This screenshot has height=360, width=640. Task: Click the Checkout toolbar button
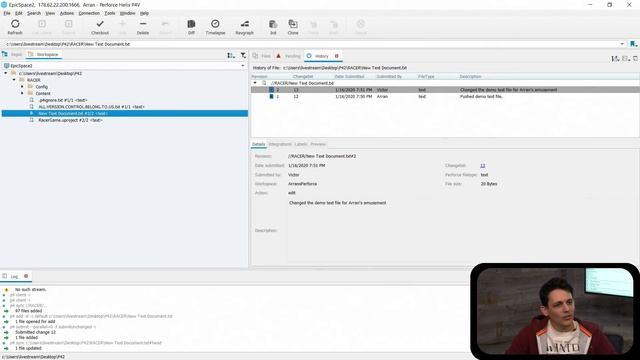[100, 27]
